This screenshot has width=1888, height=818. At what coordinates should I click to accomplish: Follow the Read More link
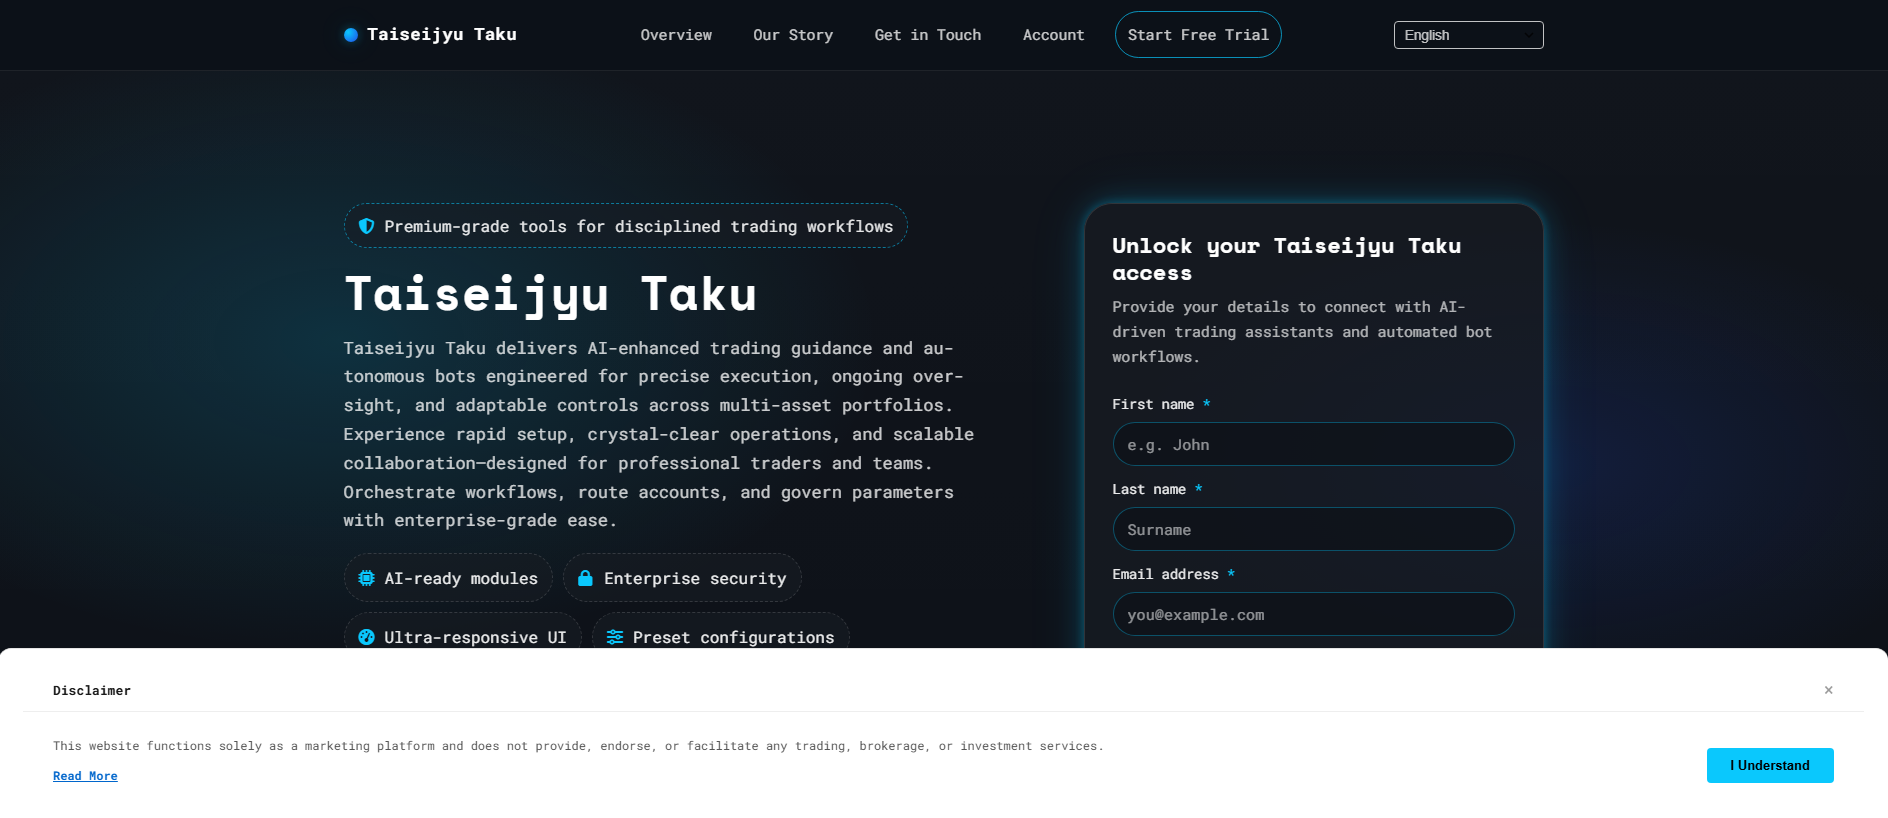click(85, 776)
